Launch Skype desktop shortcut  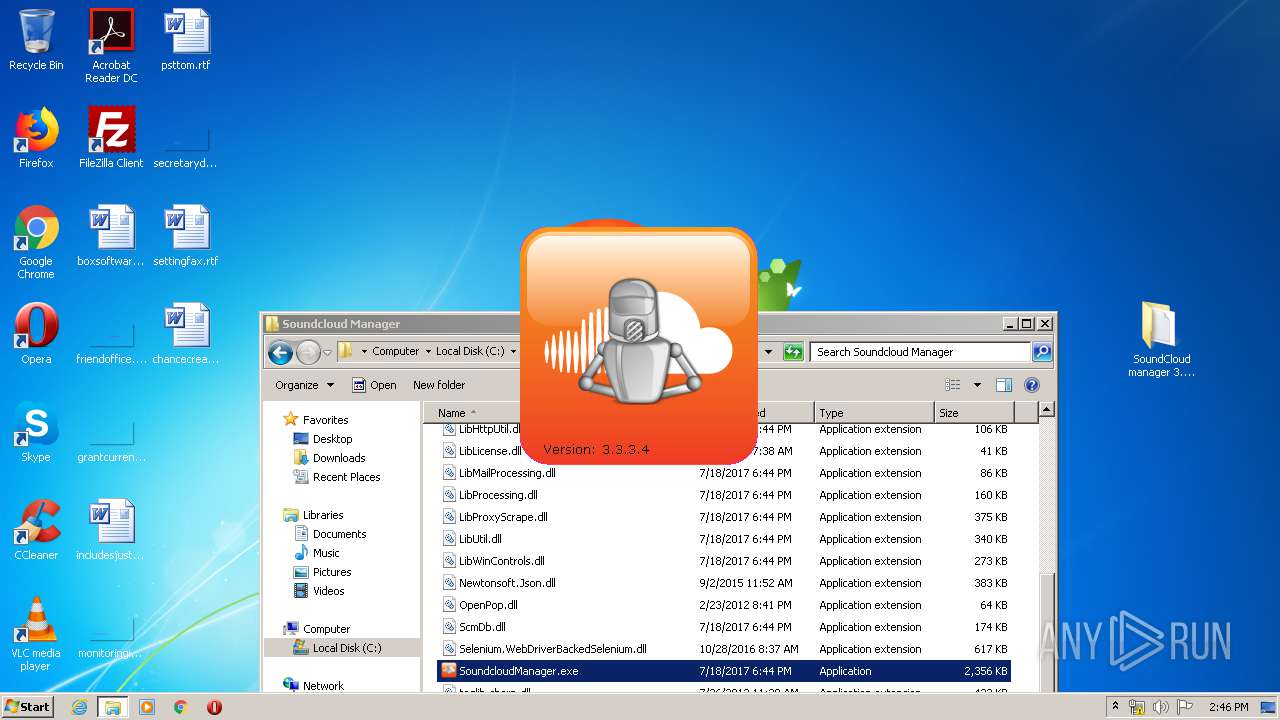[x=36, y=432]
